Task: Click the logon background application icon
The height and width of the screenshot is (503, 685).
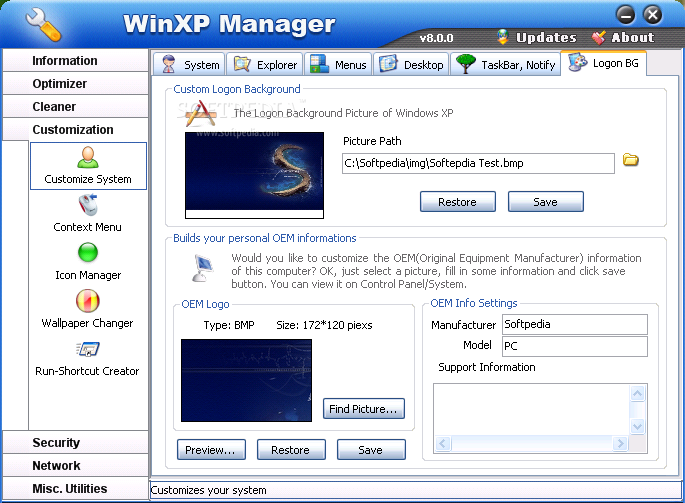Action: [x=201, y=114]
